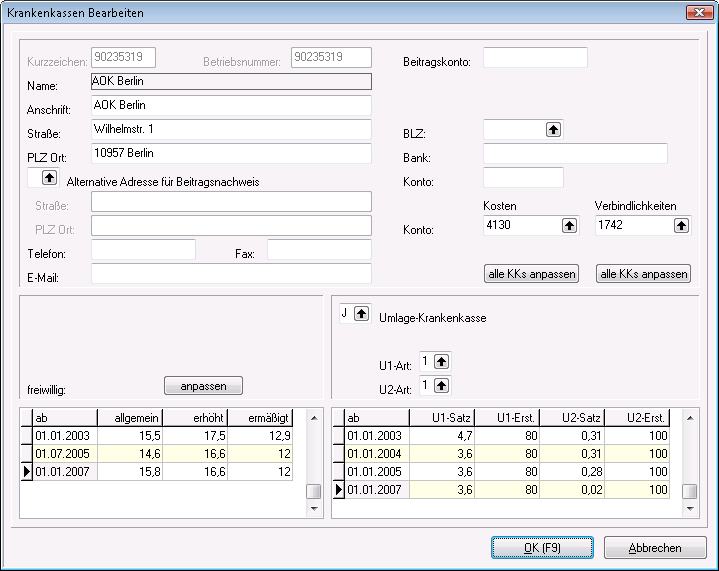719x571 pixels.
Task: Open the Kosten Konto lookup arrow
Action: point(569,226)
